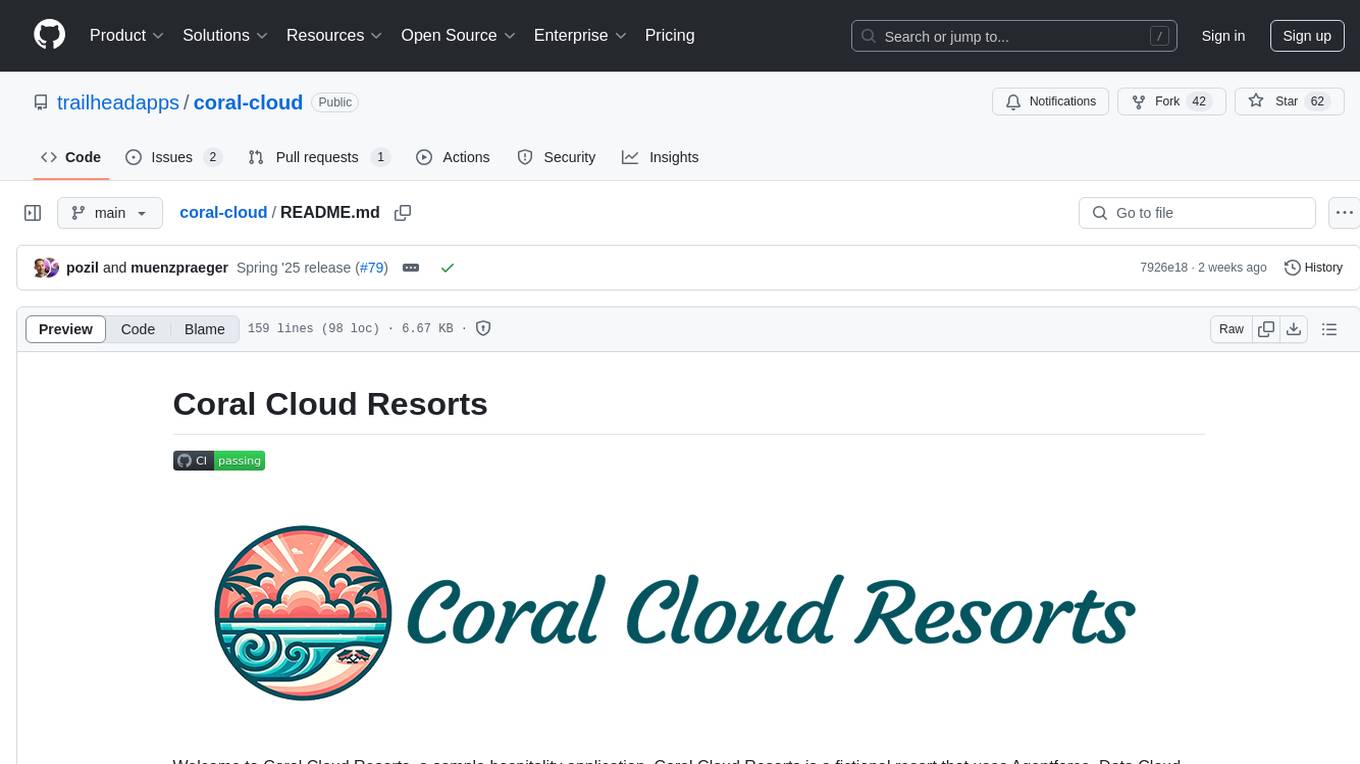
Task: Open the file History
Action: (1313, 267)
